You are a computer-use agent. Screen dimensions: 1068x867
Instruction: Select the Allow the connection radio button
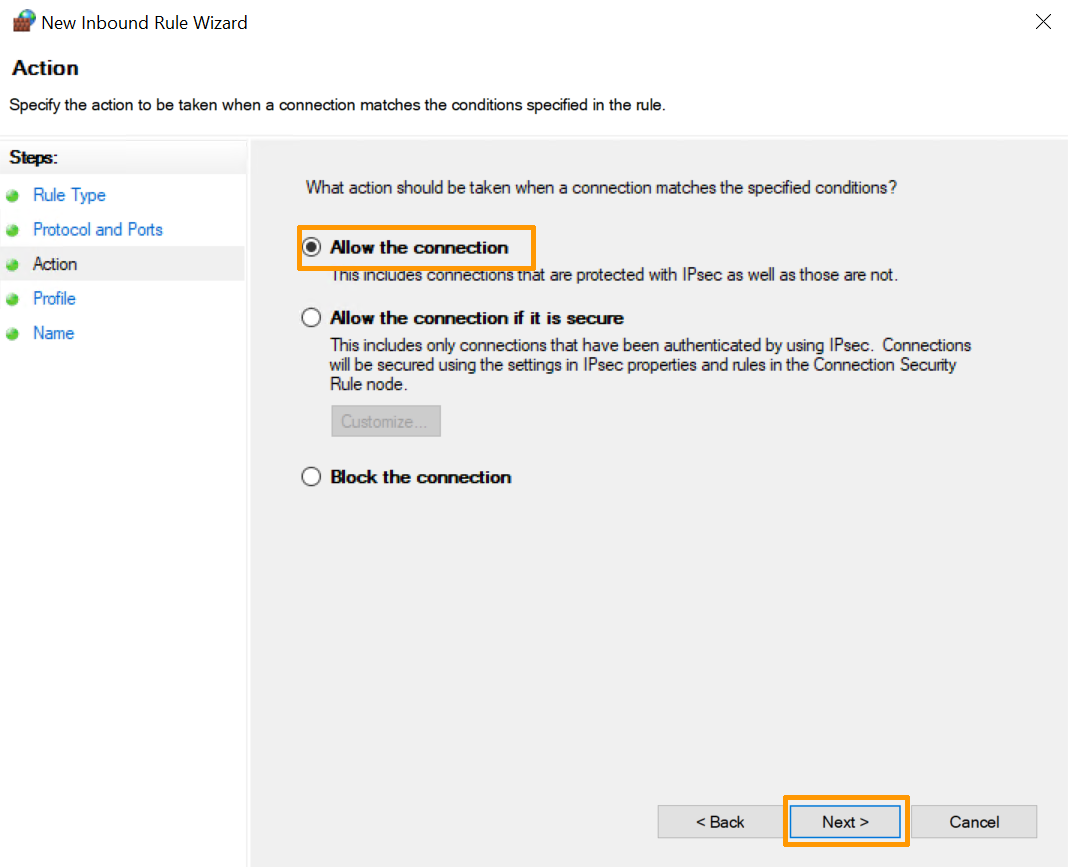pyautogui.click(x=312, y=247)
